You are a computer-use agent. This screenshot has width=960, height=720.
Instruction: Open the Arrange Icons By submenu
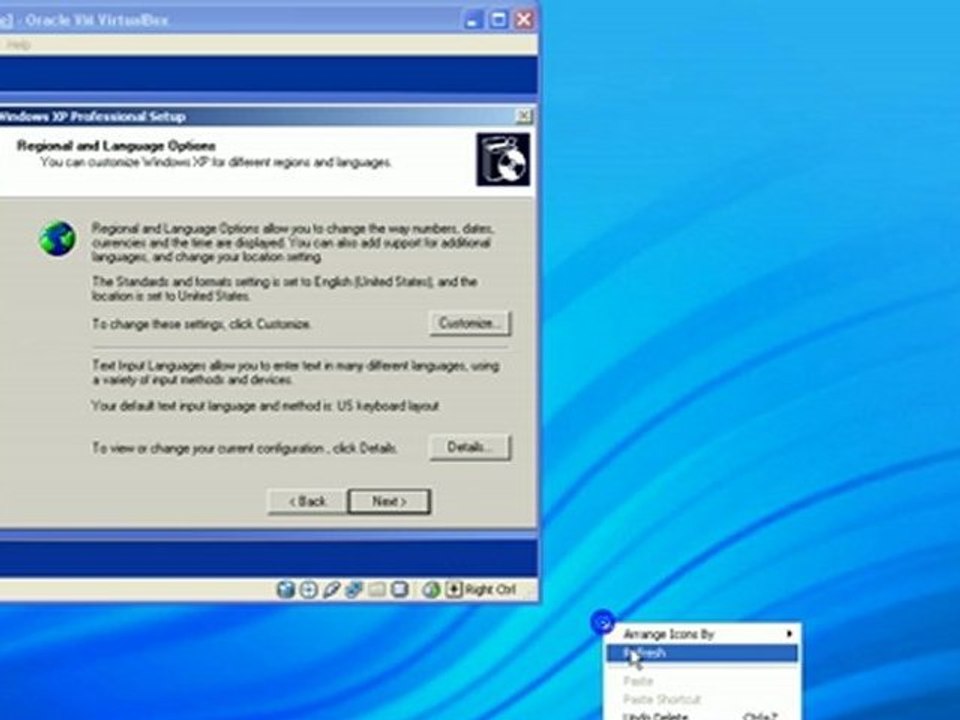pos(702,634)
